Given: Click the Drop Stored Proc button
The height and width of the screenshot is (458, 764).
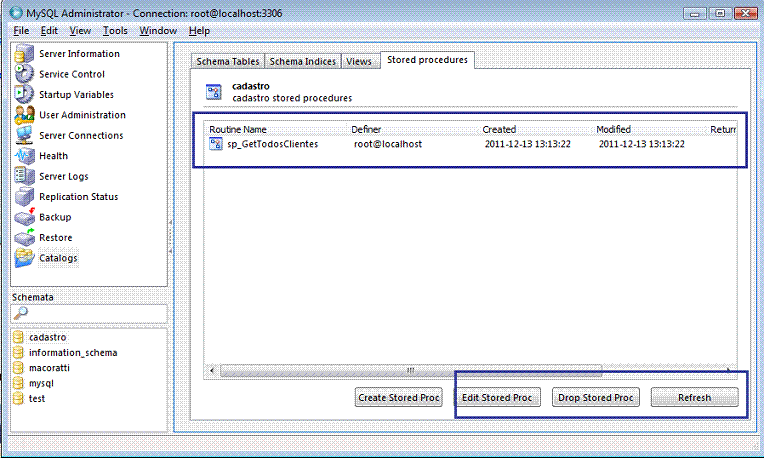Looking at the screenshot, I should pyautogui.click(x=595, y=398).
